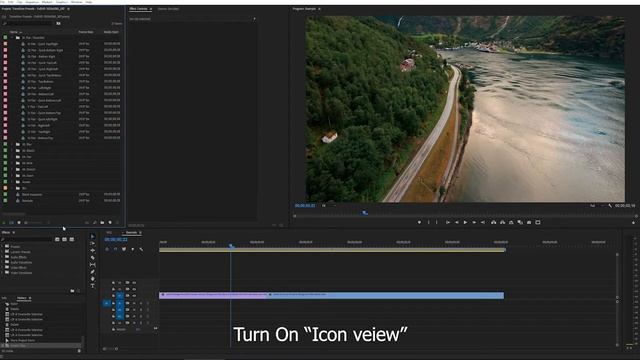Viewport: 640px width, 360px height.
Task: Toggle the lock on the V1 track
Action: (113, 296)
